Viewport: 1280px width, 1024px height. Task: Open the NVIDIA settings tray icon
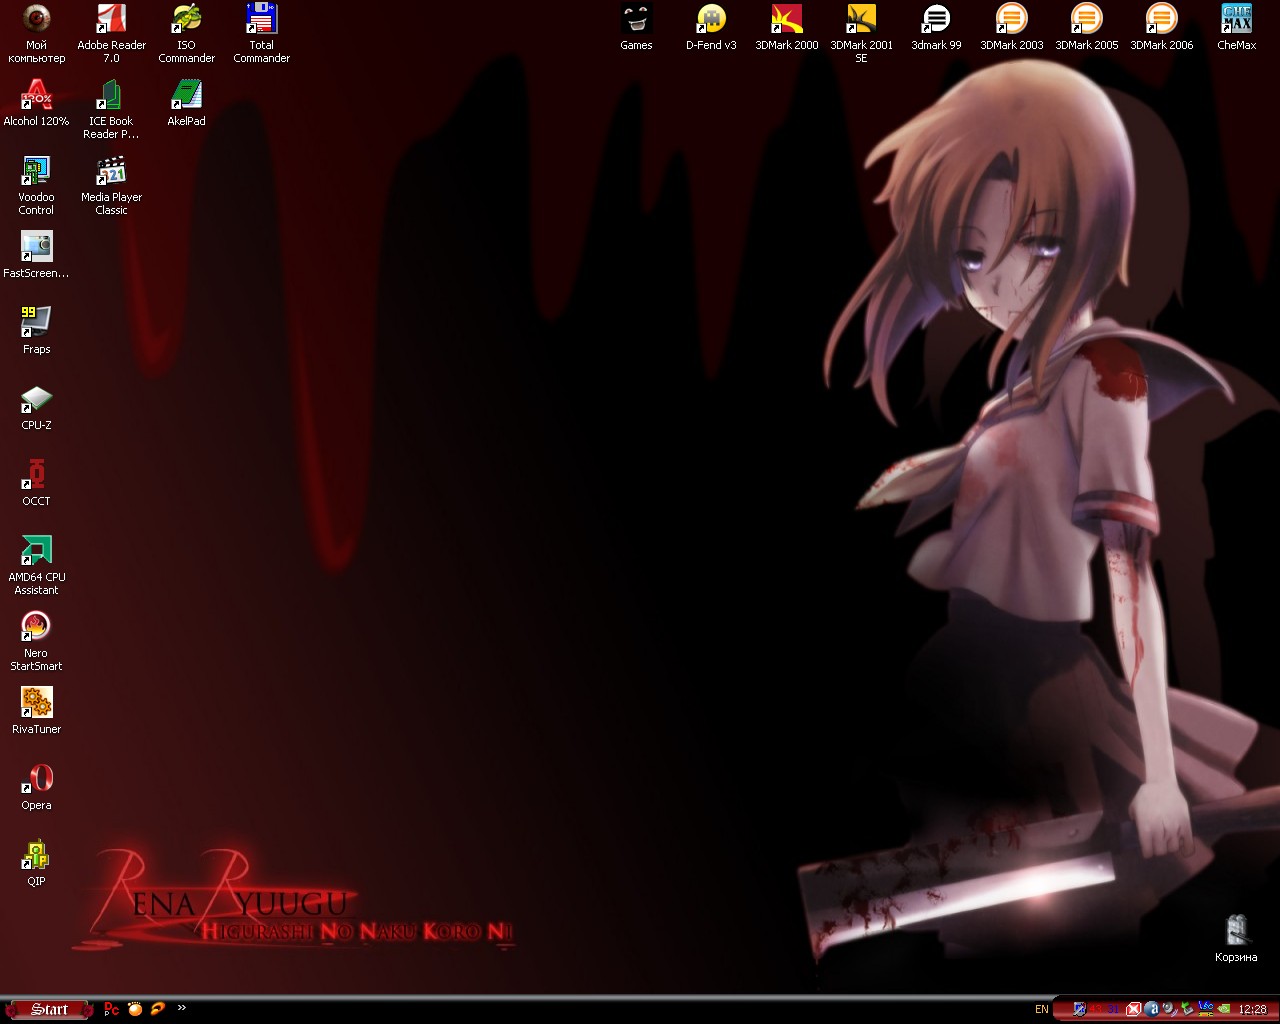pos(1223,1010)
